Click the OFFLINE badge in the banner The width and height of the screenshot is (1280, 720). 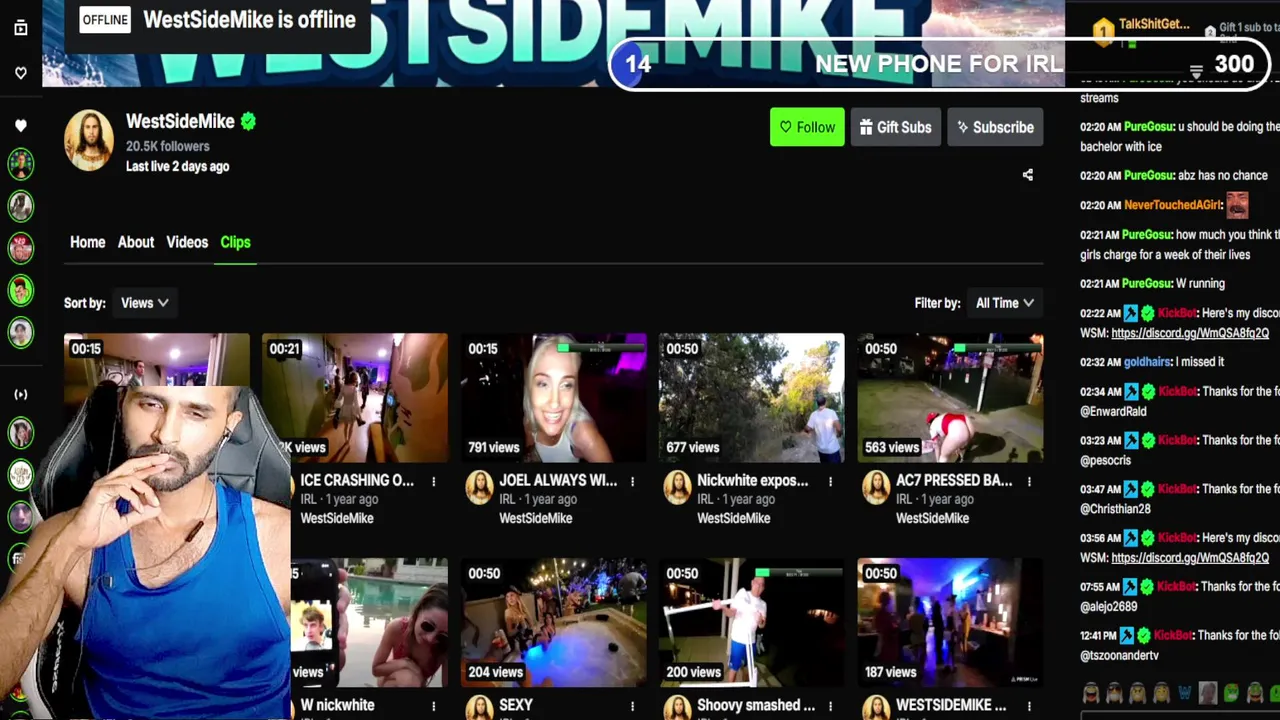pos(105,19)
